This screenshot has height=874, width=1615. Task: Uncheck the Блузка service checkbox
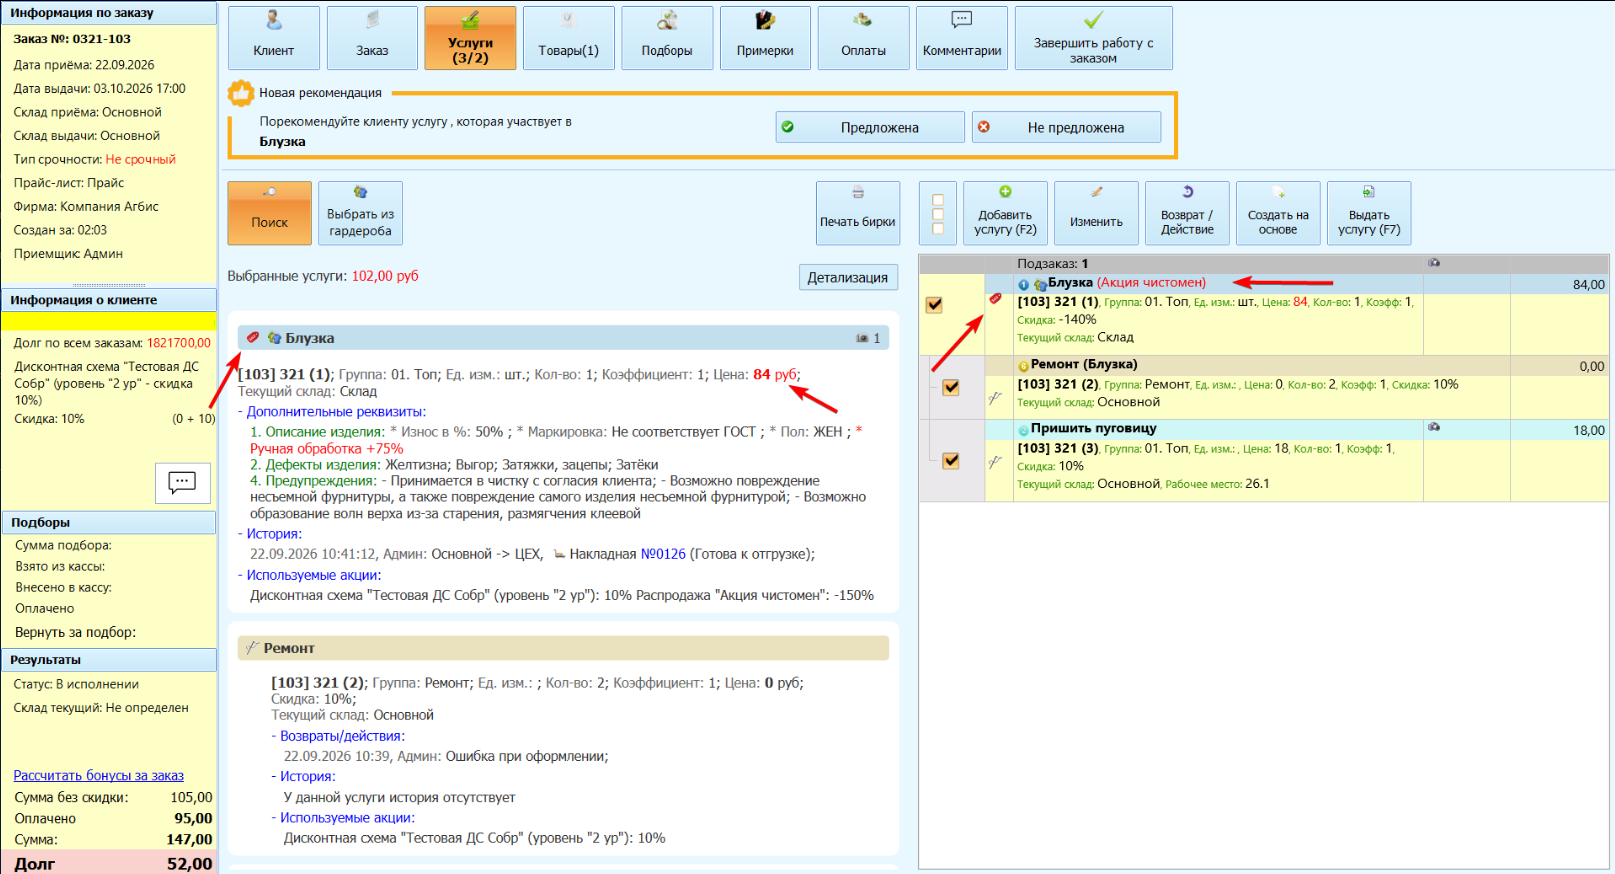934,305
